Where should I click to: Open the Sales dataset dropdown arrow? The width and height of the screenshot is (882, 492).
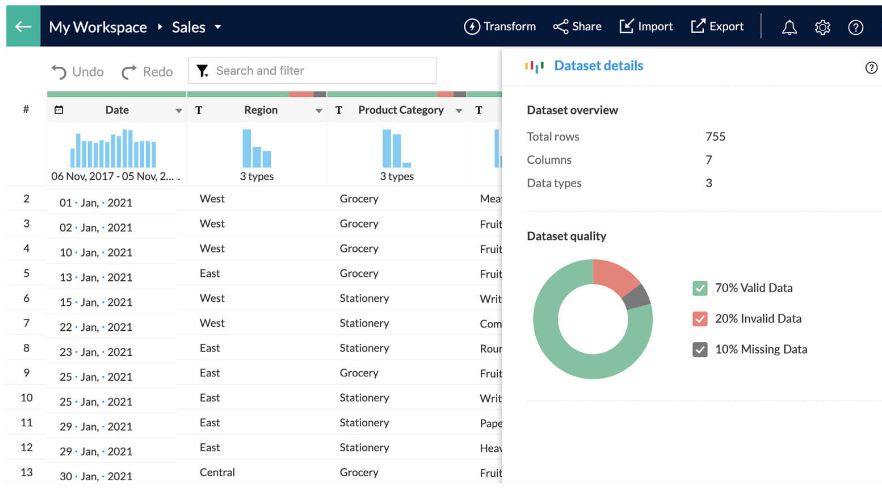coord(218,27)
